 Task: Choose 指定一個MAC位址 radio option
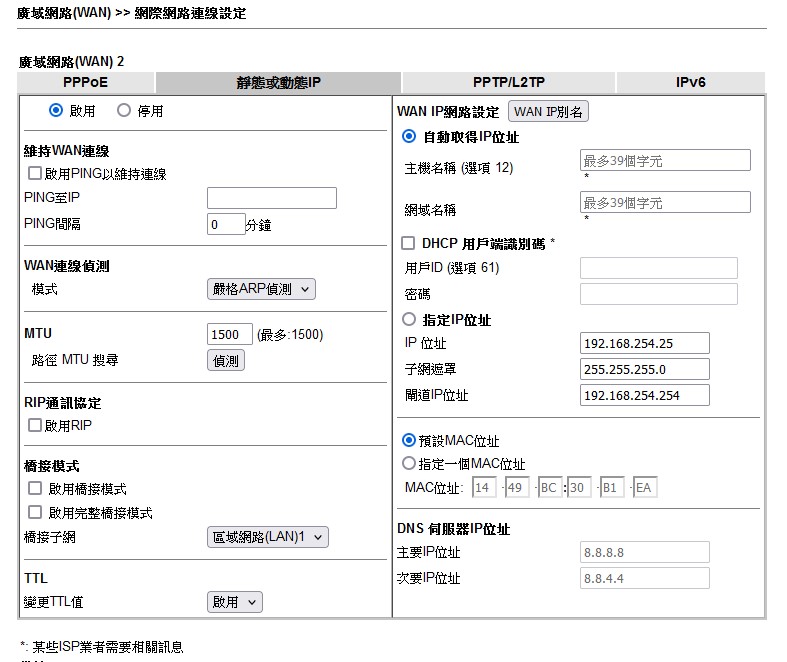[408, 464]
